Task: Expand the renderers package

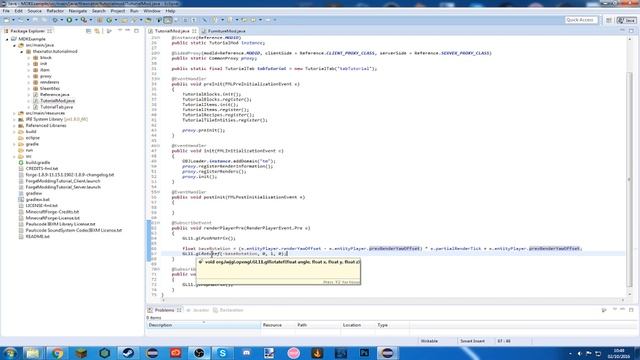Action: (x=29, y=82)
